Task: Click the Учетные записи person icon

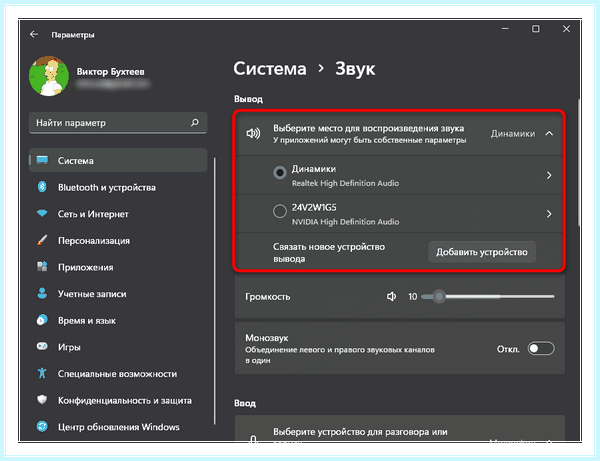Action: (x=42, y=293)
